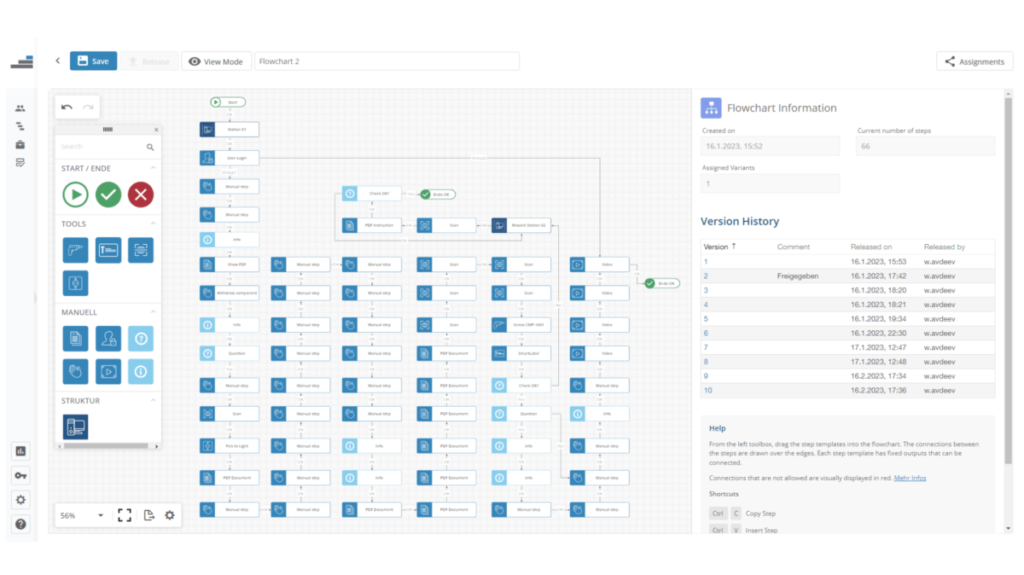Click the video step template in Manuell

point(108,371)
